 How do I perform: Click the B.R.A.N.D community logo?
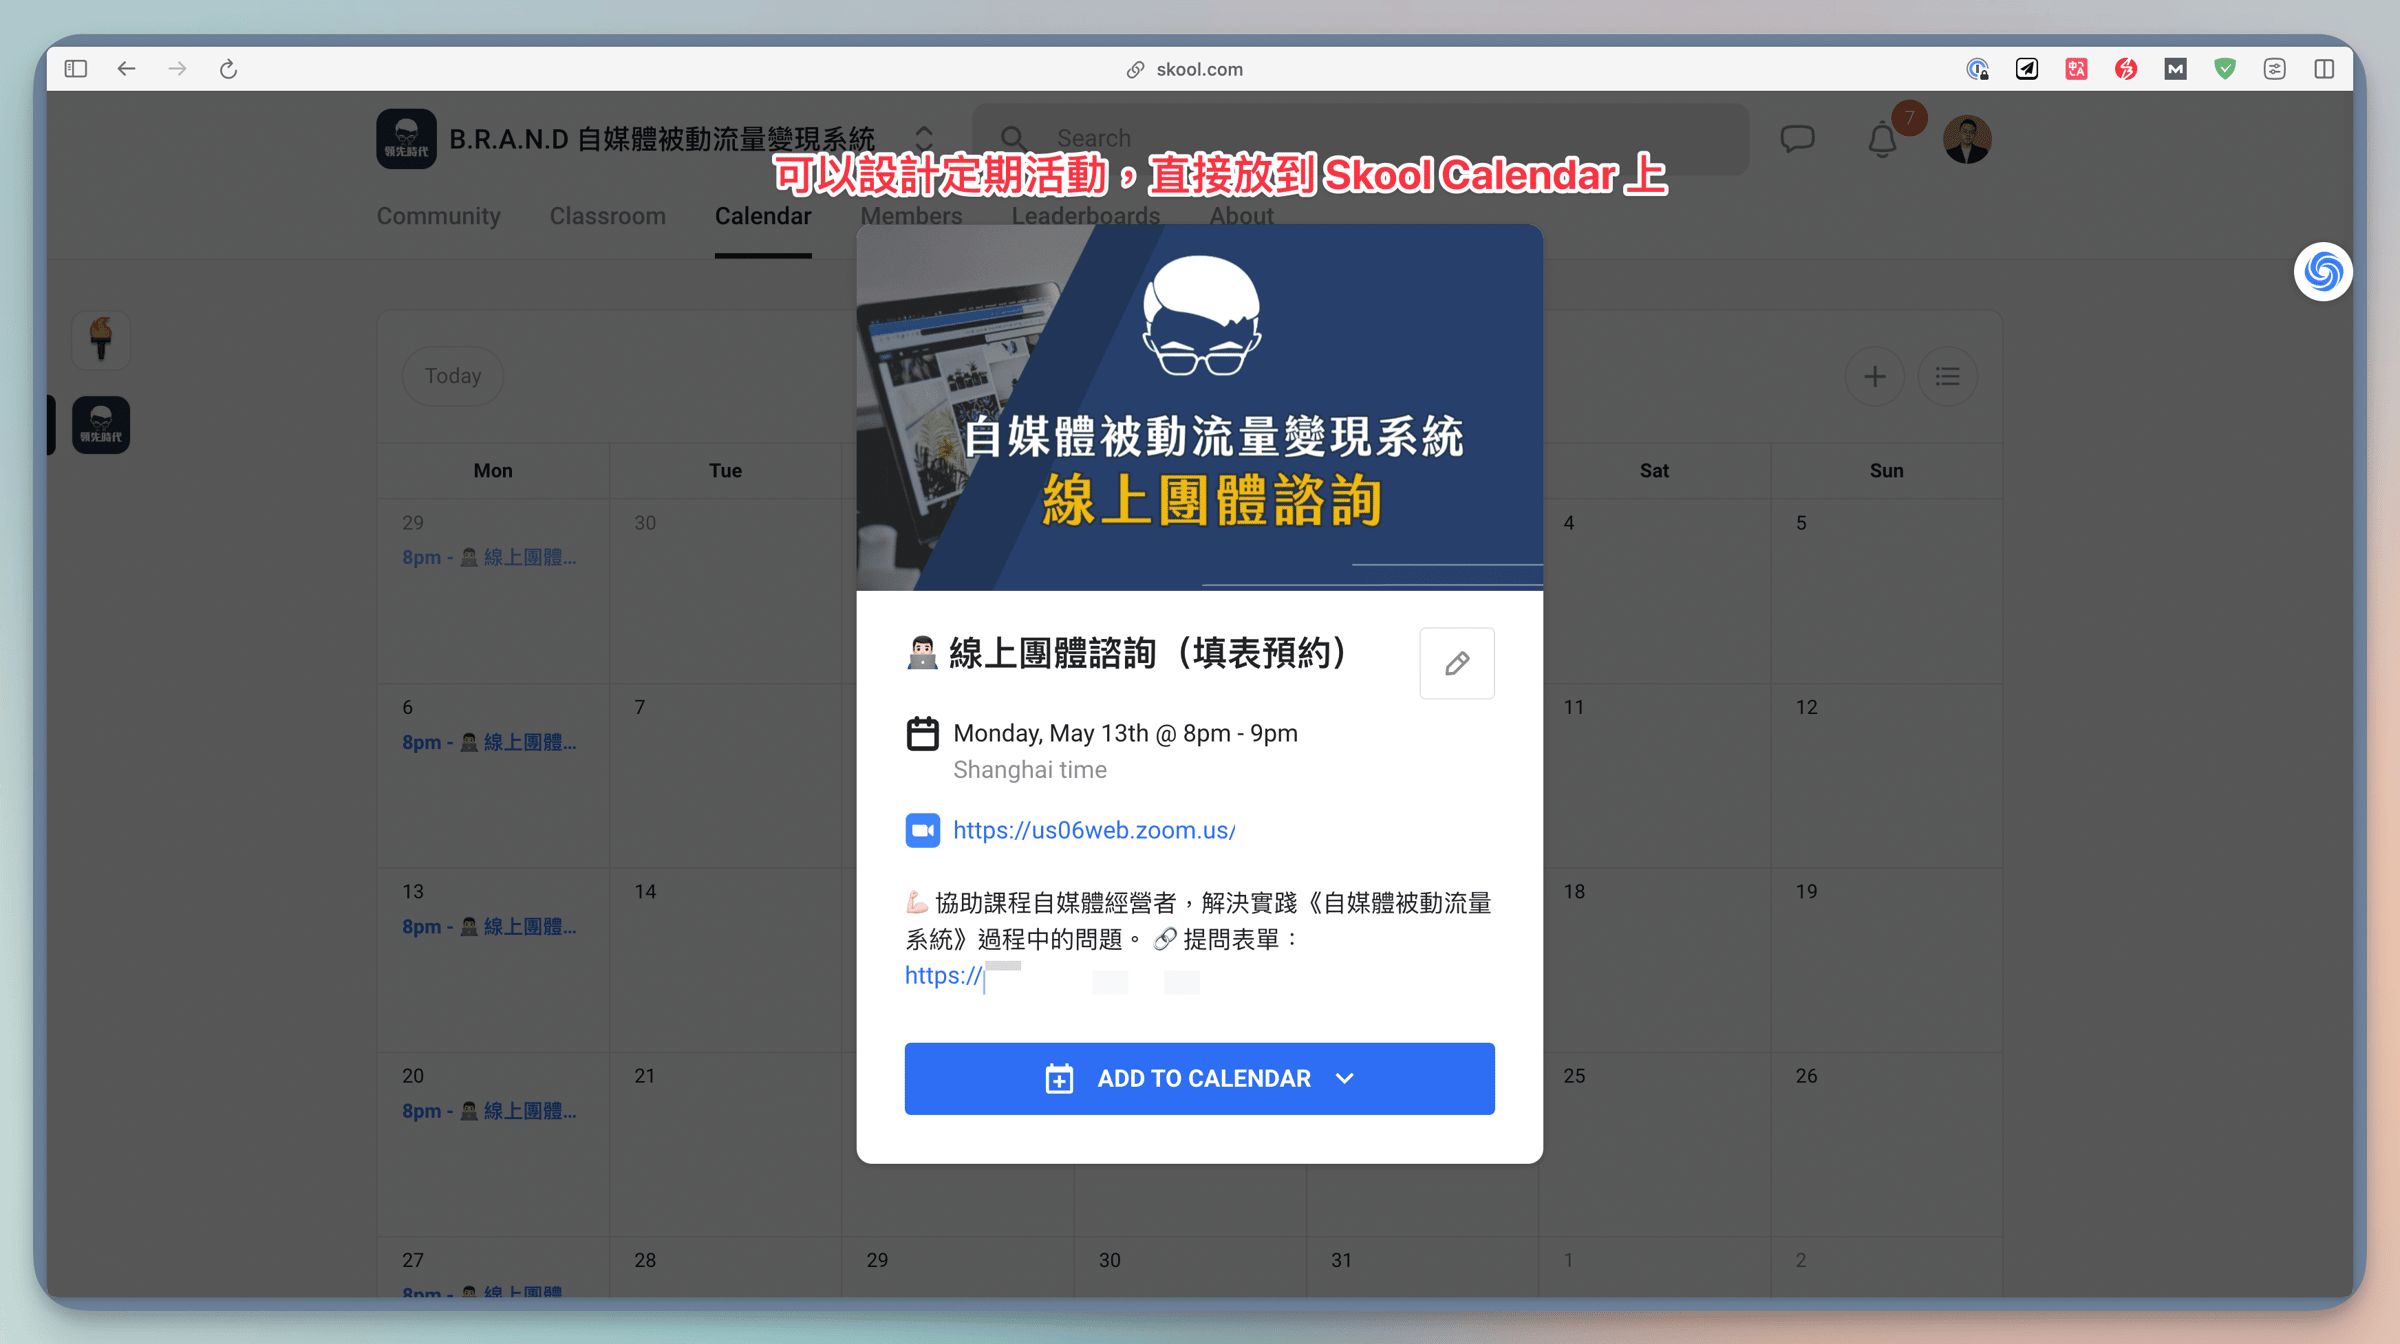click(x=406, y=138)
